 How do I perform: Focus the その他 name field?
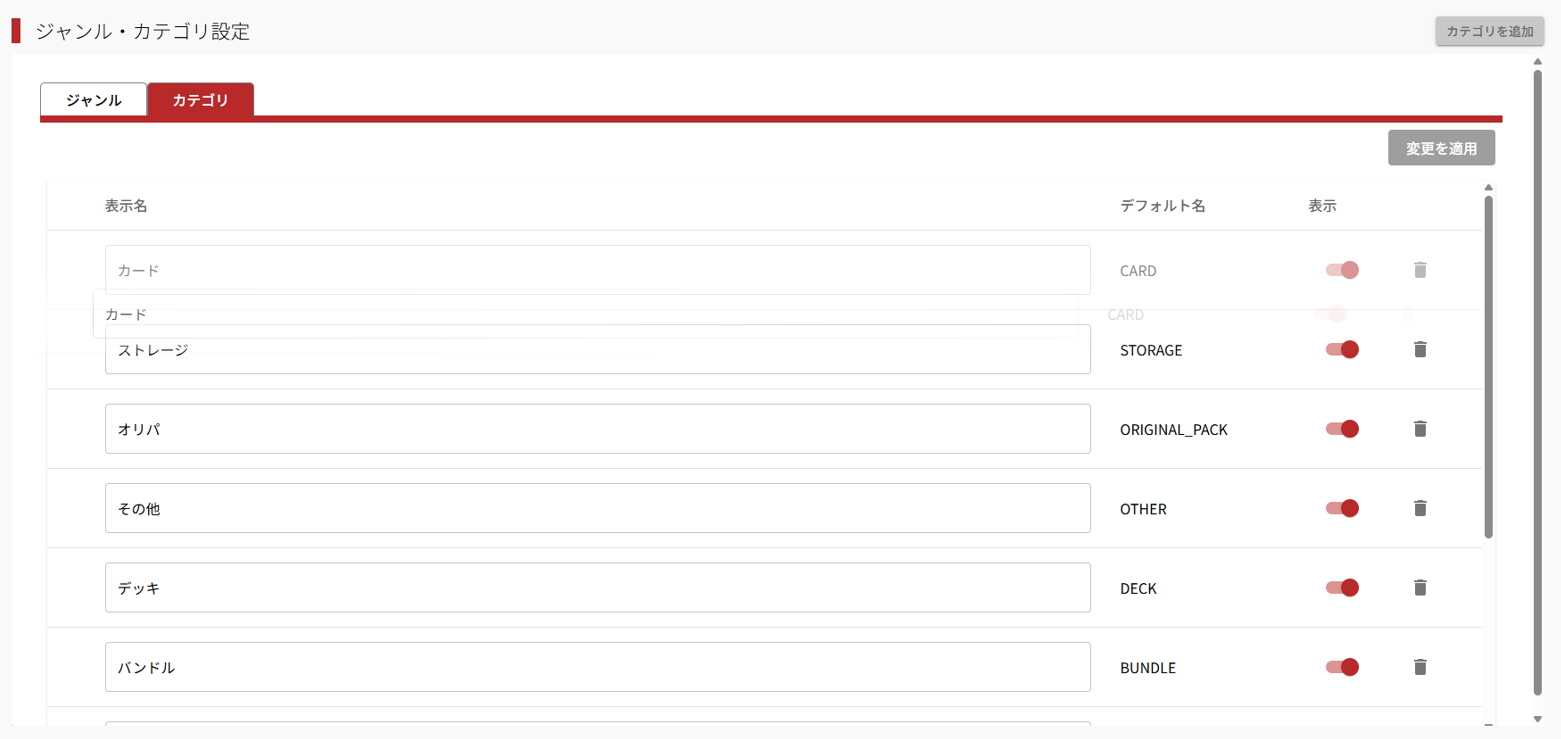tap(598, 508)
